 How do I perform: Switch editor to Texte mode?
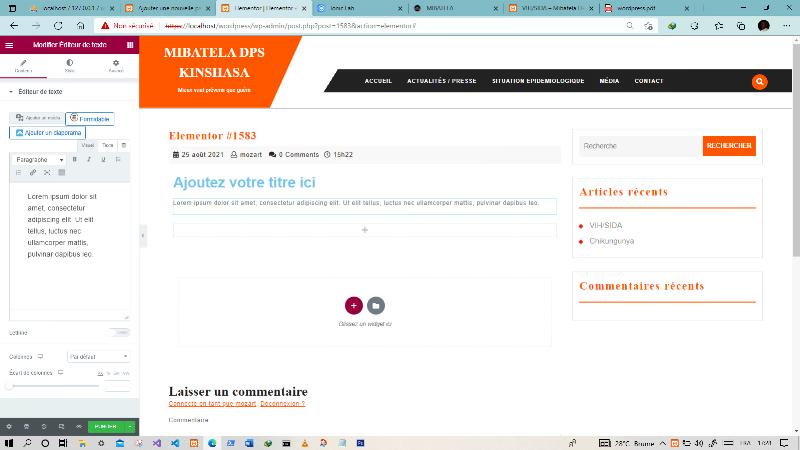coord(108,145)
